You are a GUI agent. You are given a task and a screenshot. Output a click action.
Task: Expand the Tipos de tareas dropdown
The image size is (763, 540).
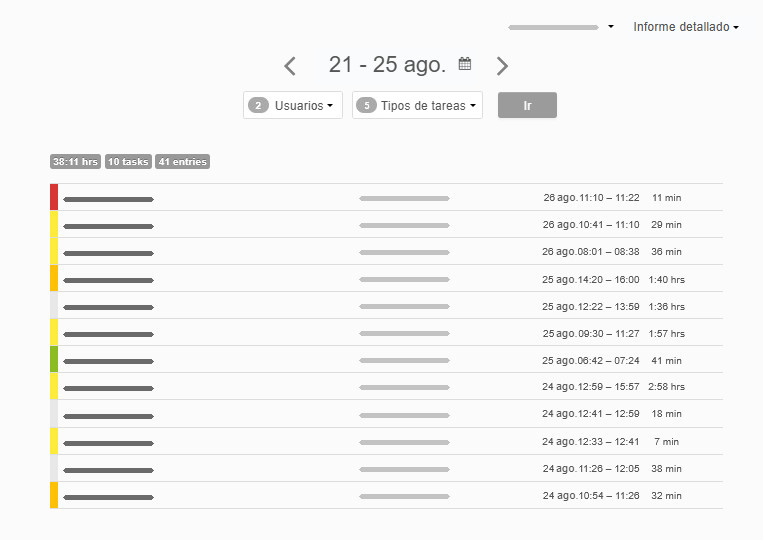pos(417,105)
